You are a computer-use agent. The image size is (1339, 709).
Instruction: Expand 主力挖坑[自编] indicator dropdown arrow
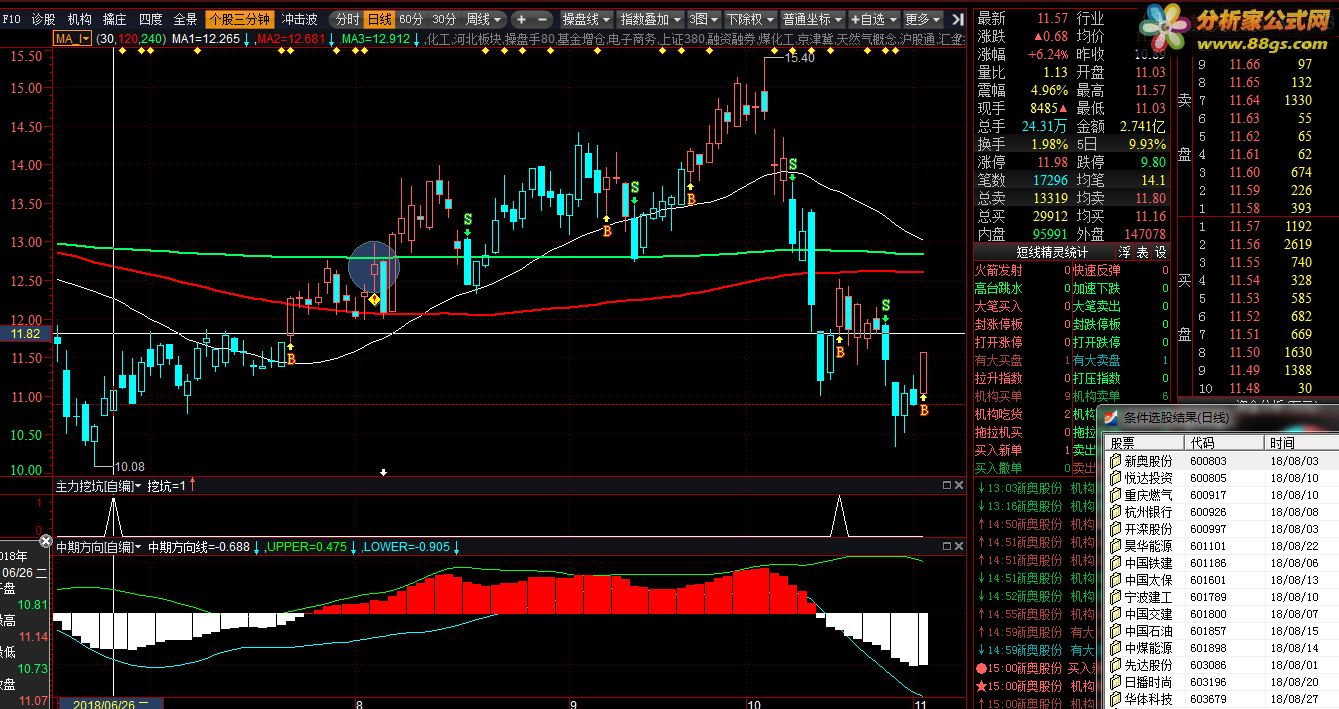137,486
